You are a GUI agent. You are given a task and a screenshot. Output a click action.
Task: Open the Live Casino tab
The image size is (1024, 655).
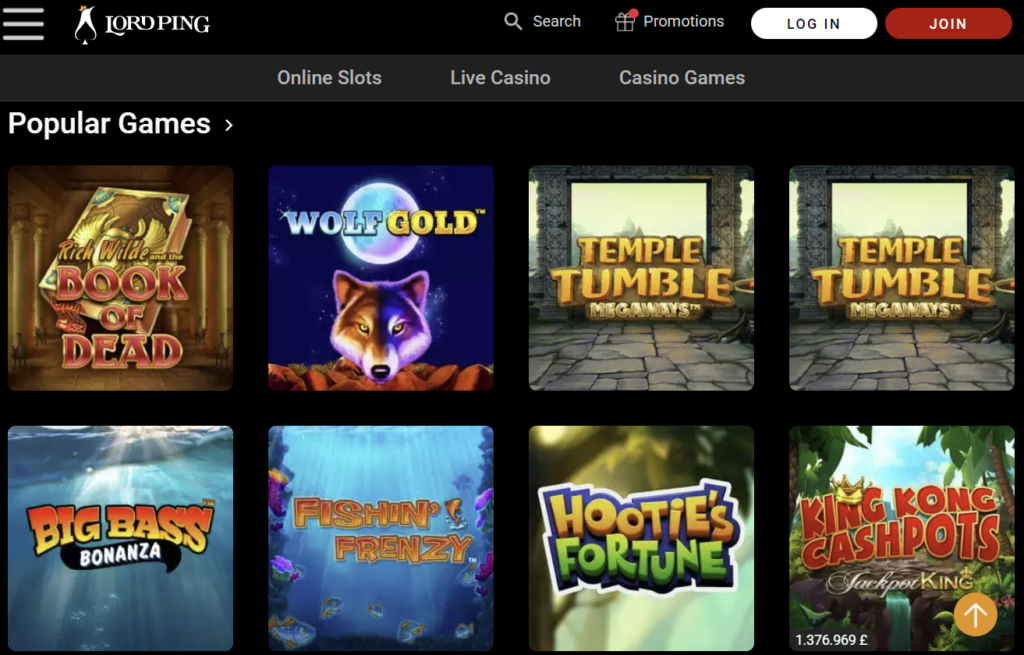coord(500,78)
